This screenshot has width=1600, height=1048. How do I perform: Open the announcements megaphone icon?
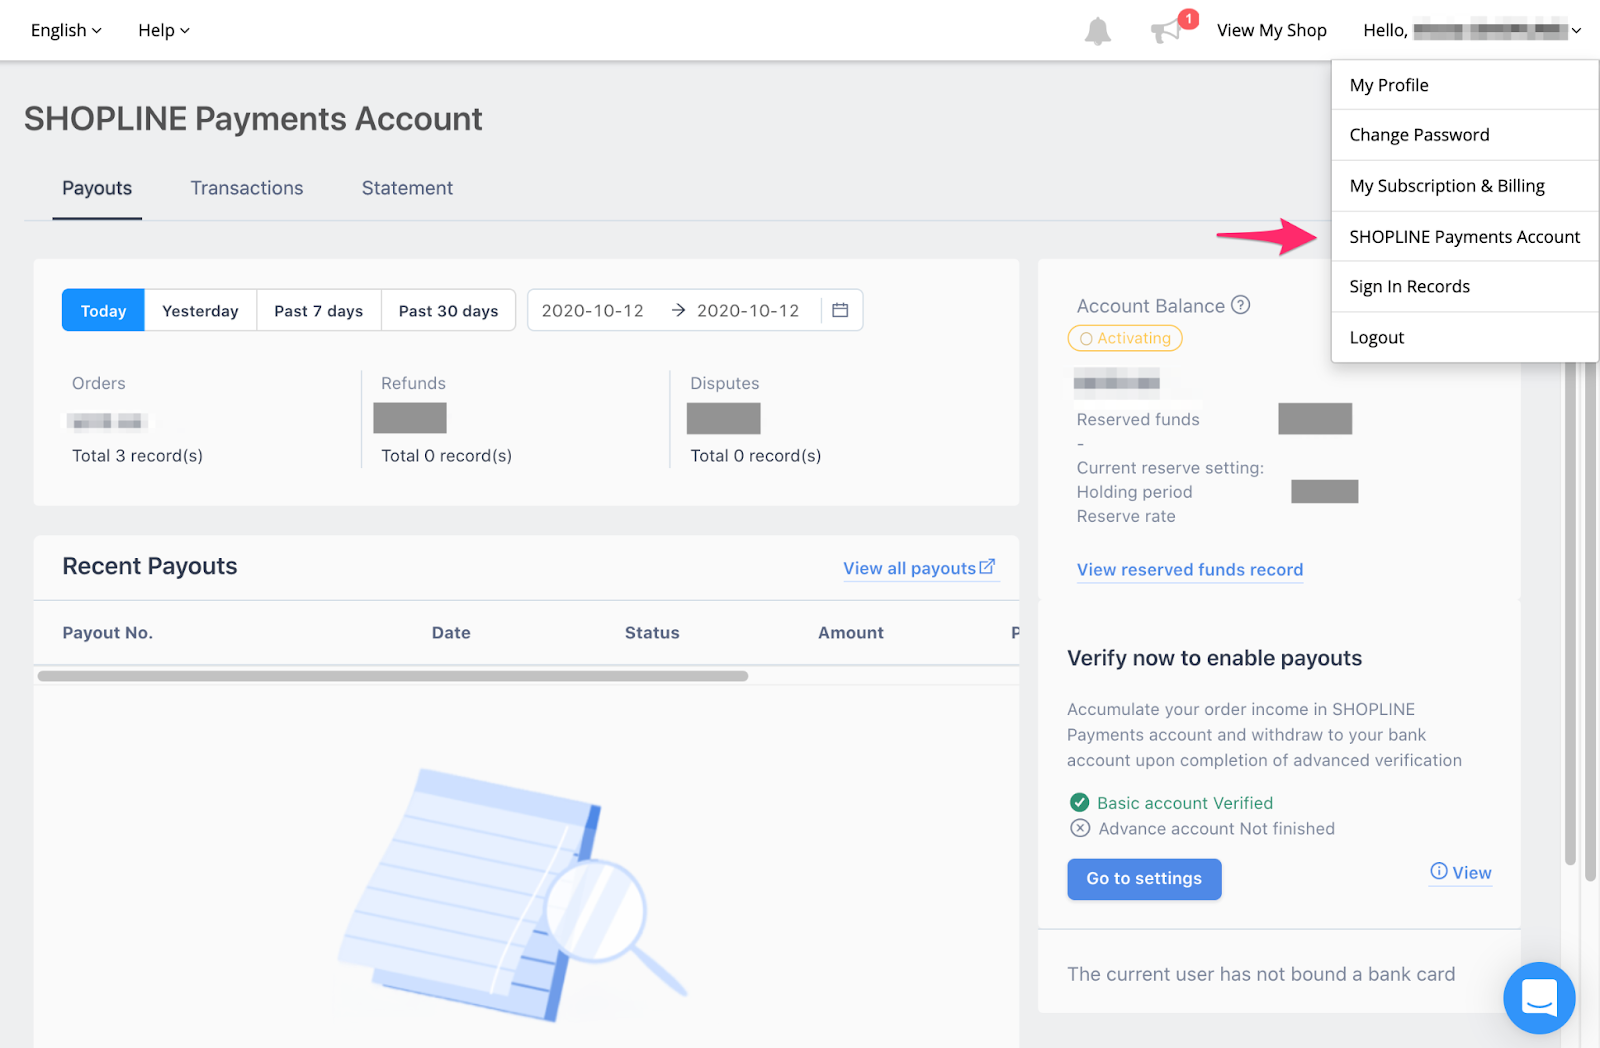[1167, 31]
